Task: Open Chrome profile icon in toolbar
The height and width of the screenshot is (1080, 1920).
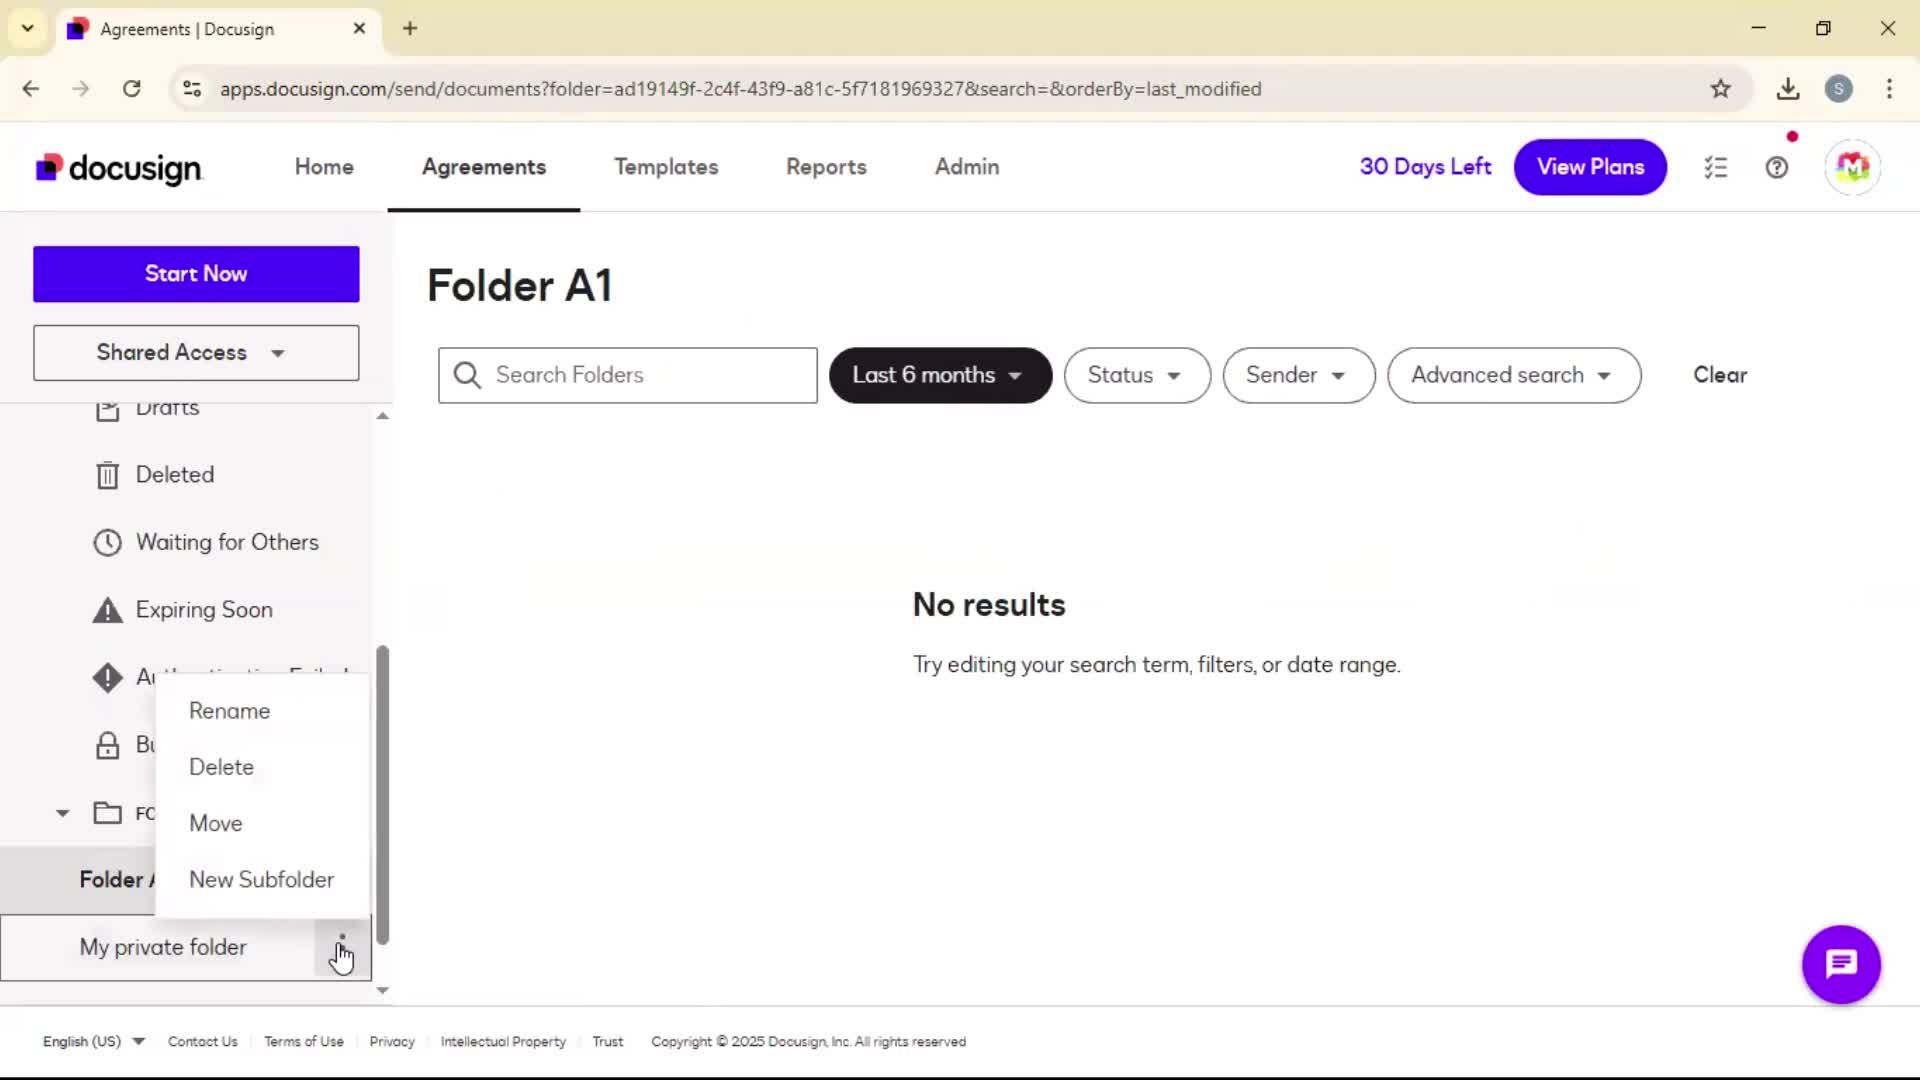Action: [x=1838, y=89]
